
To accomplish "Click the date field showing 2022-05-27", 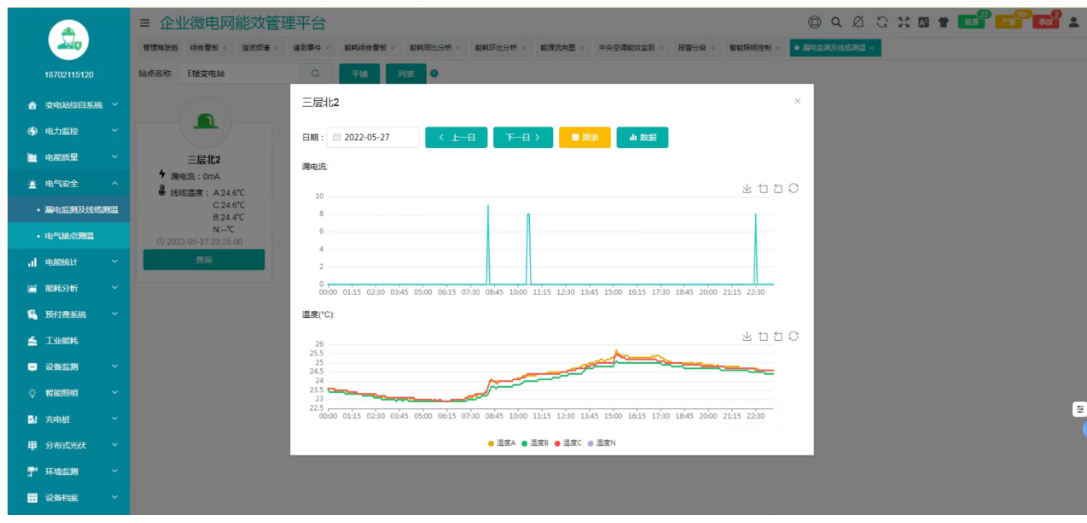I will pos(374,137).
